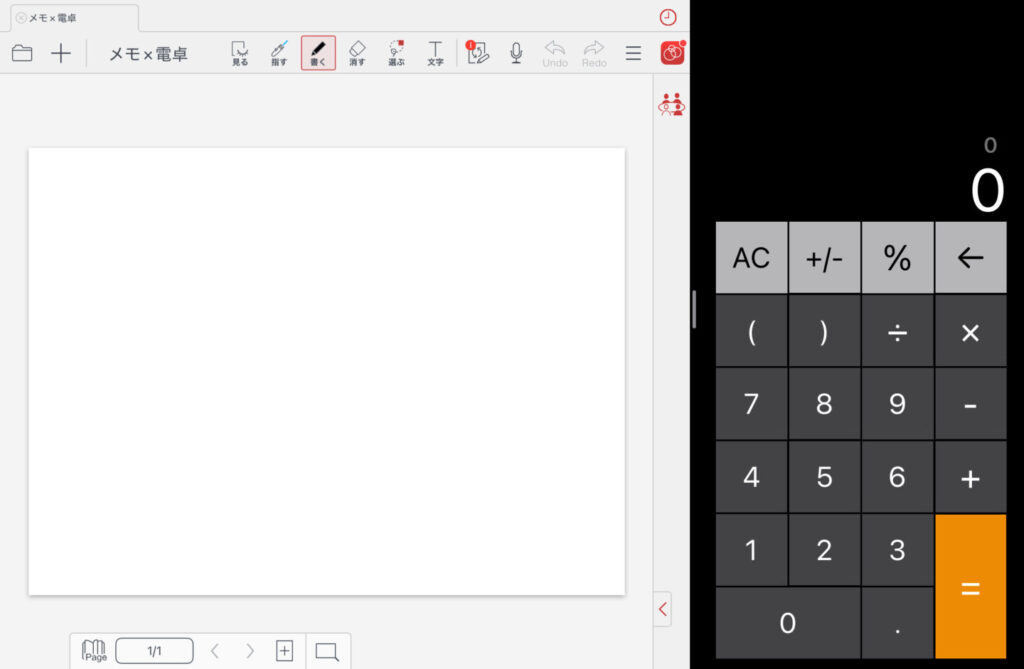Select the 選ぶ lasso selection tool
Image resolution: width=1024 pixels, height=669 pixels.
coord(396,53)
